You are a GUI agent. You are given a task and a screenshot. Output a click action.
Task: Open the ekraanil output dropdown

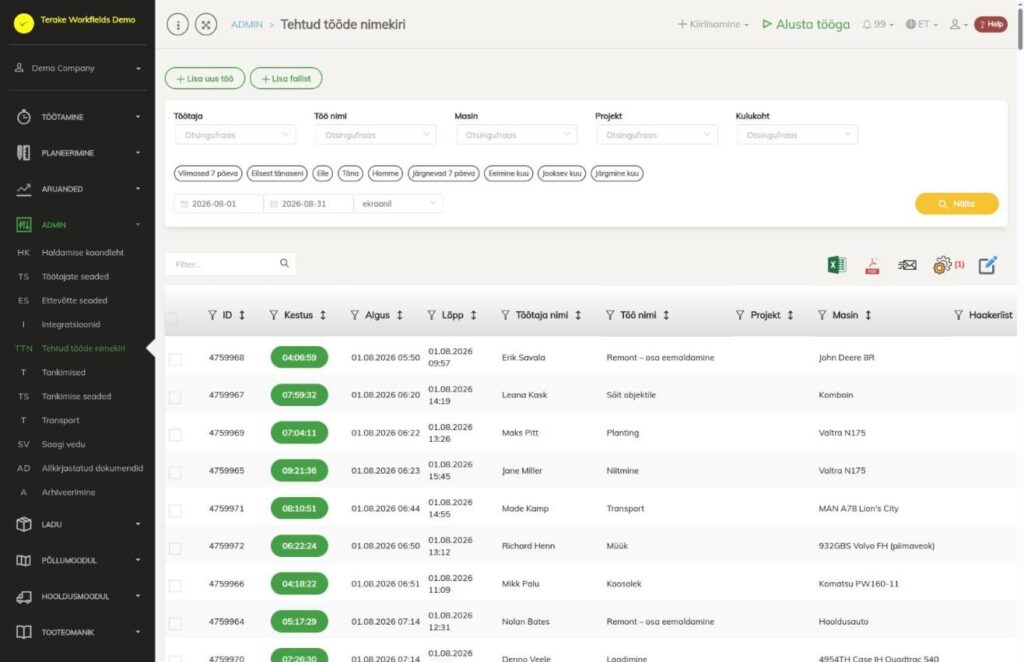pos(398,204)
